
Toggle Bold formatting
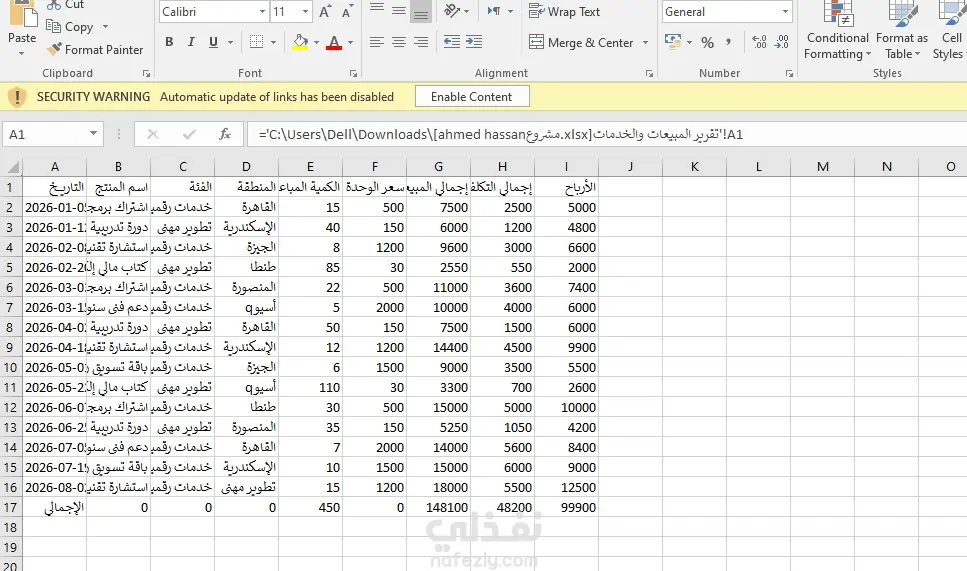coord(169,42)
